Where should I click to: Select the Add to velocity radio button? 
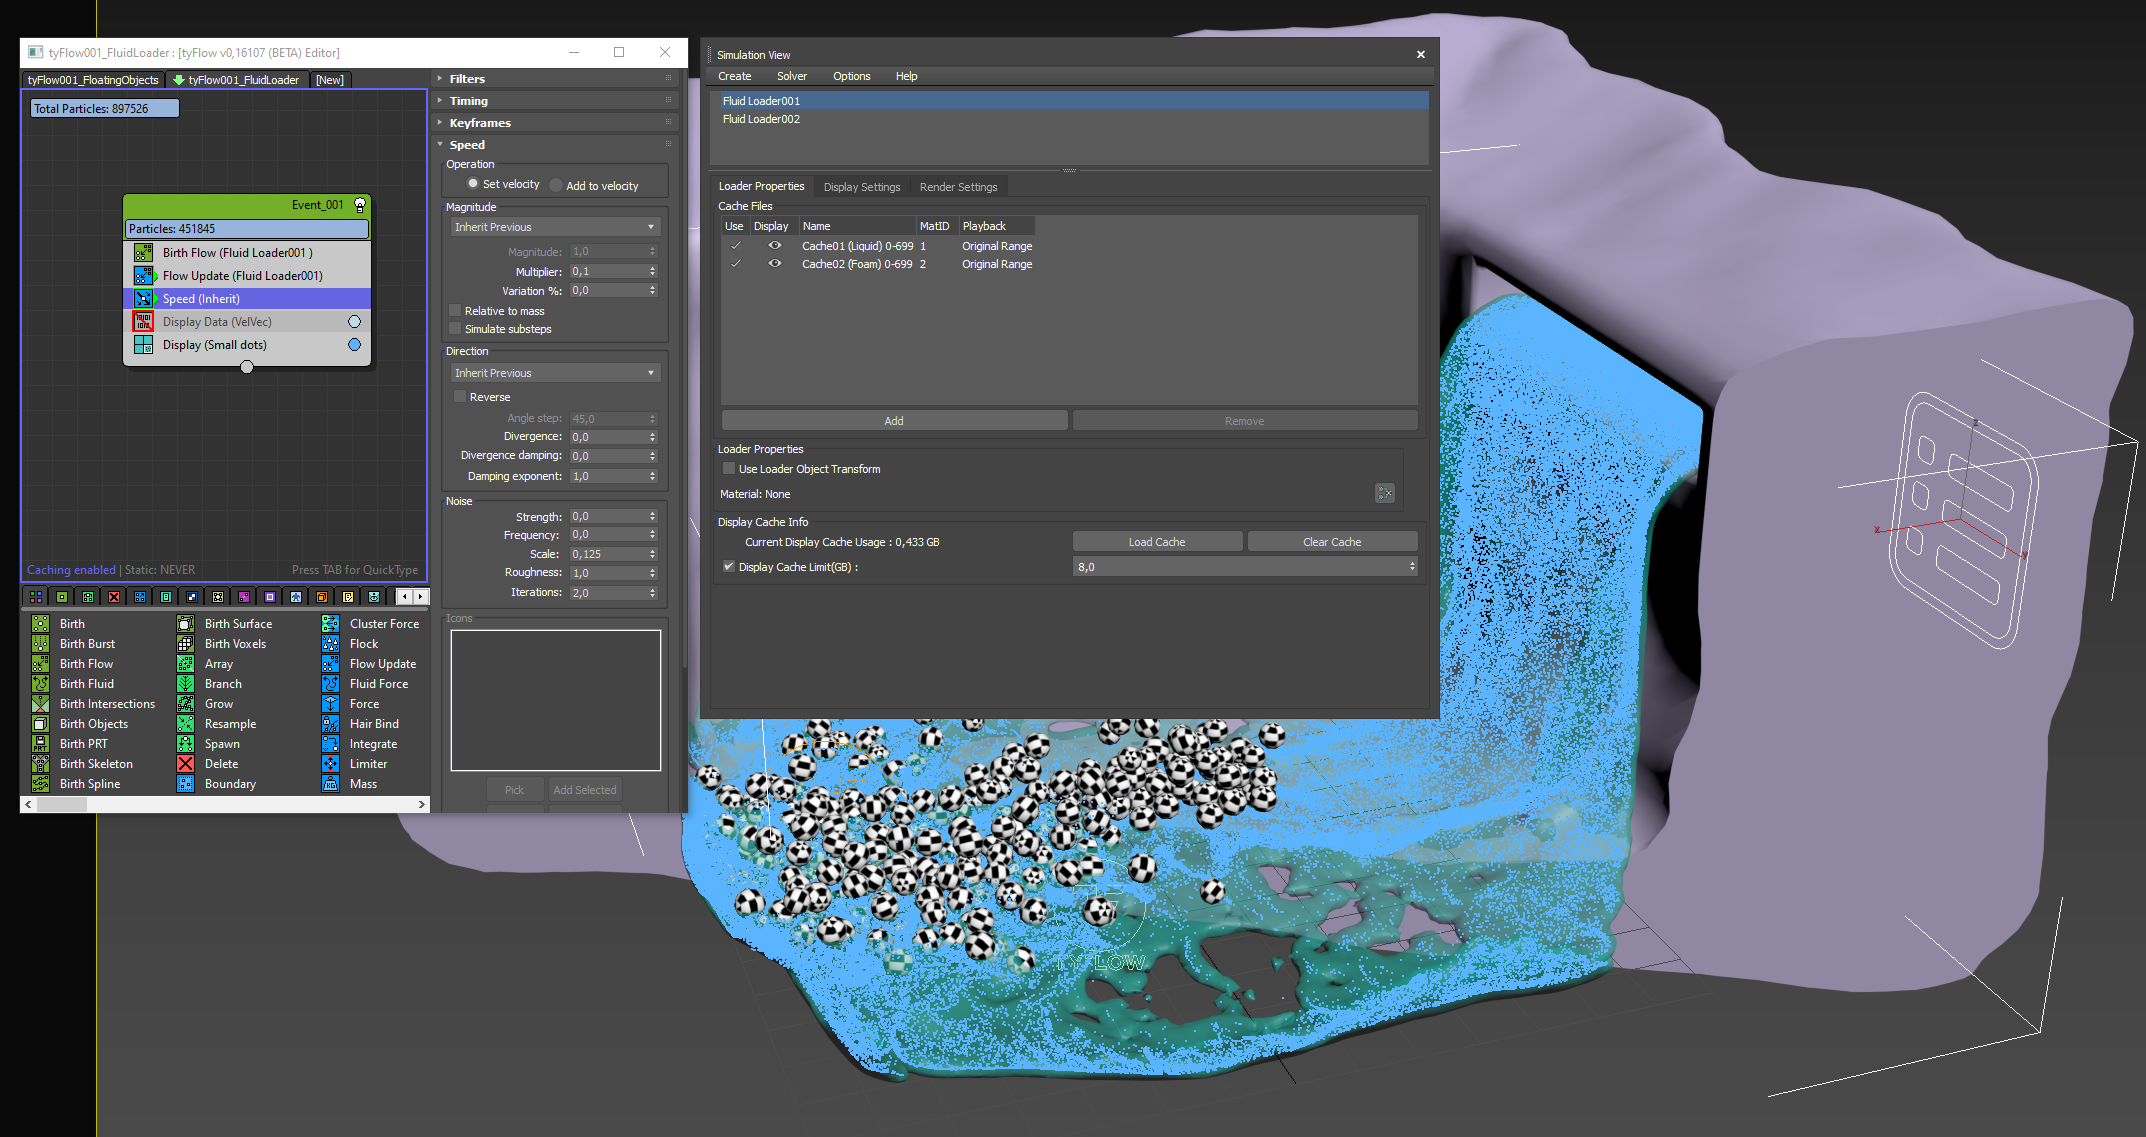pyautogui.click(x=556, y=186)
